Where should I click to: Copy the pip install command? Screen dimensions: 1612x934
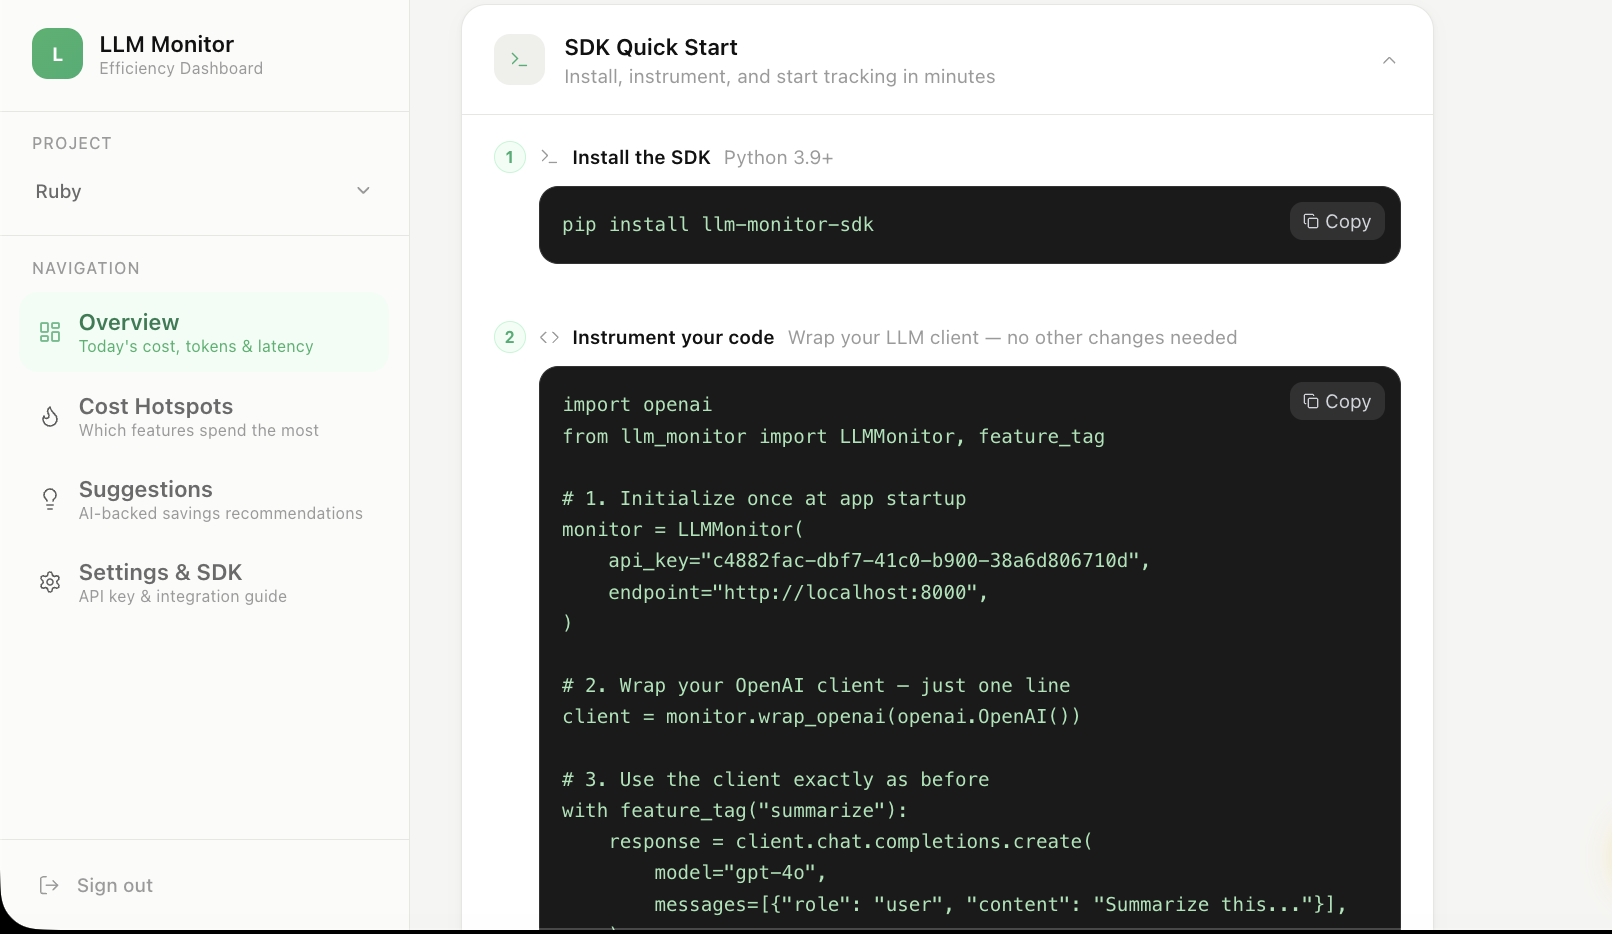click(1337, 222)
